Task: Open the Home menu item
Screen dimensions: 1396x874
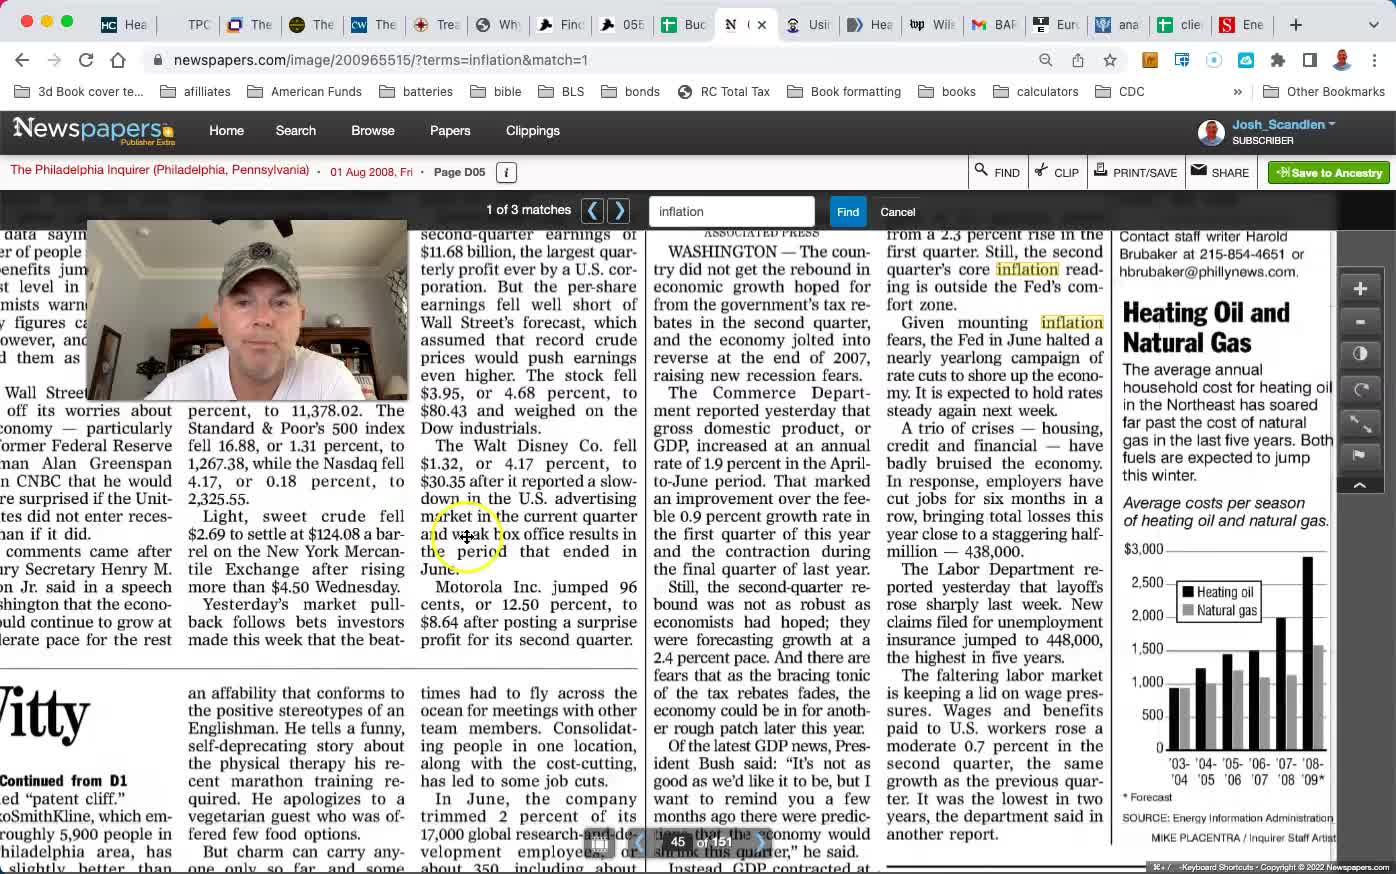Action: (x=226, y=131)
